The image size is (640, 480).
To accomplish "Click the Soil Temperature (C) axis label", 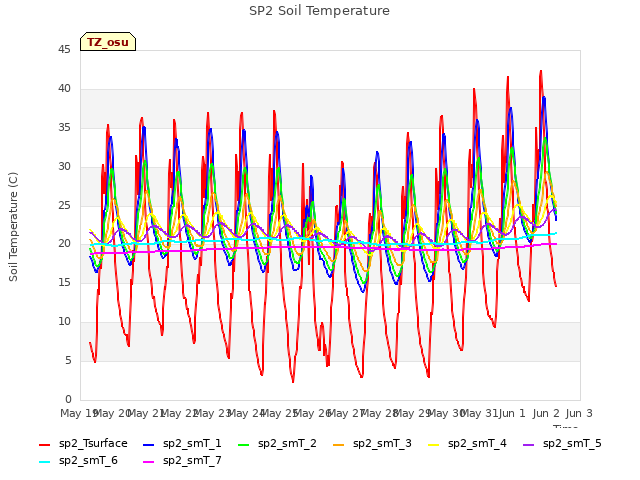I will (13, 227).
